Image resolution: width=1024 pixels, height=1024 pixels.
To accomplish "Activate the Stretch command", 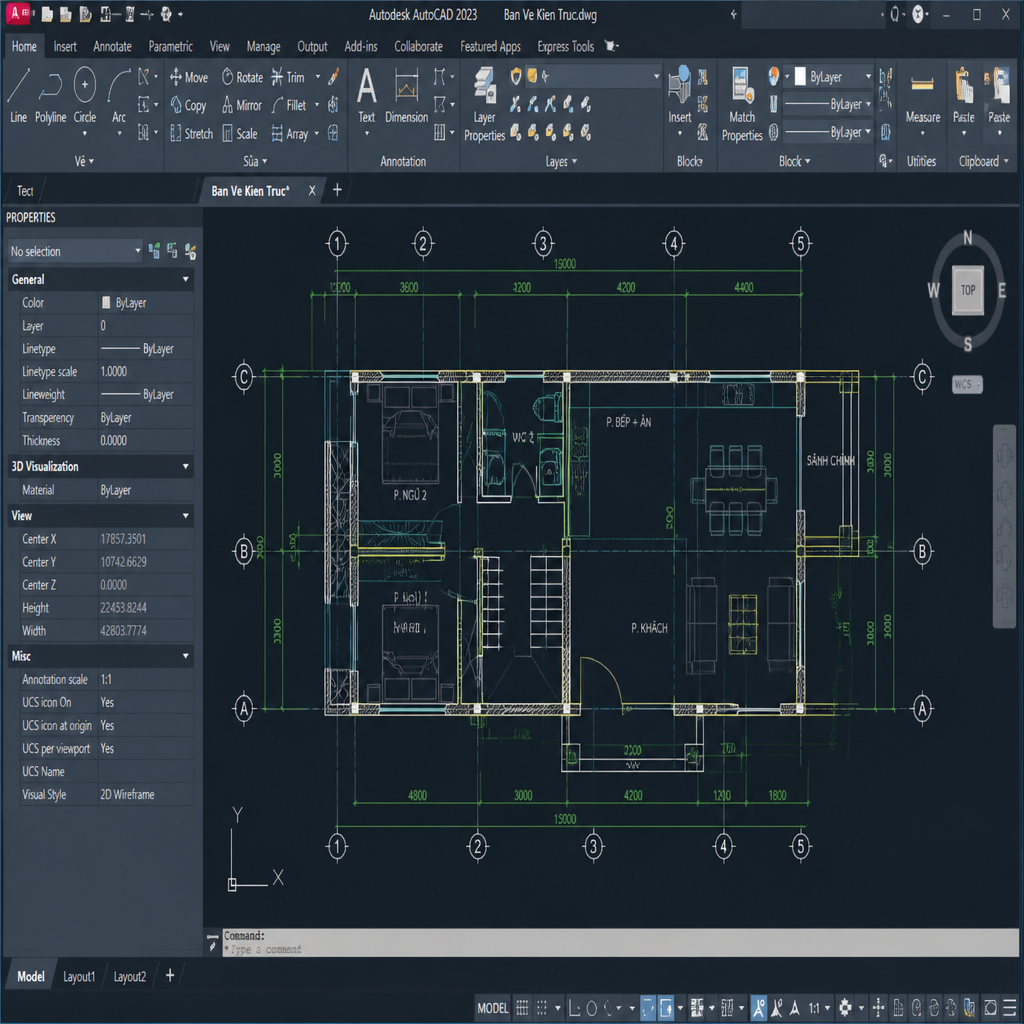I will pyautogui.click(x=191, y=134).
